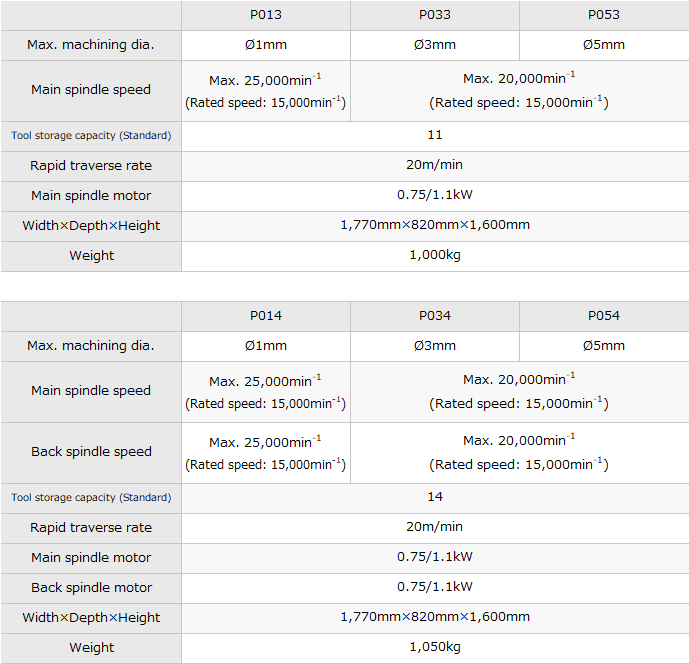Select the P013 column header
689x664 pixels.
click(266, 15)
